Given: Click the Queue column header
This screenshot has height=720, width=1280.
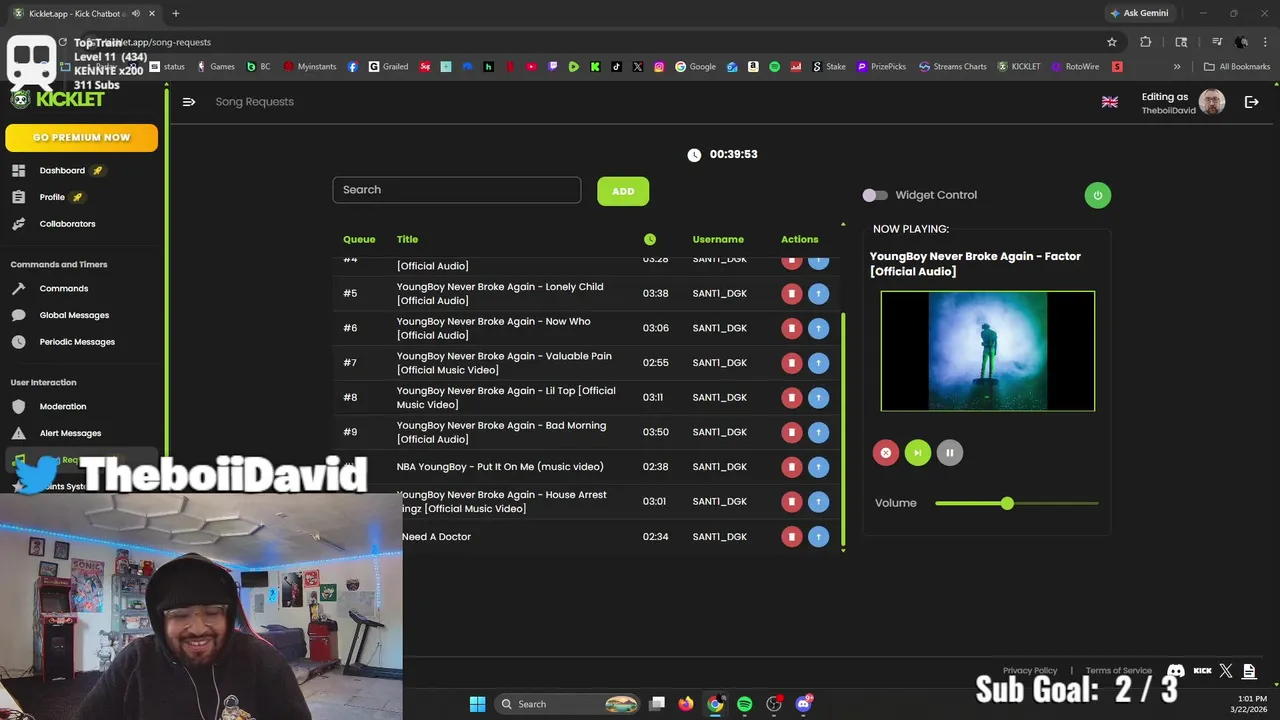Looking at the screenshot, I should tap(359, 239).
